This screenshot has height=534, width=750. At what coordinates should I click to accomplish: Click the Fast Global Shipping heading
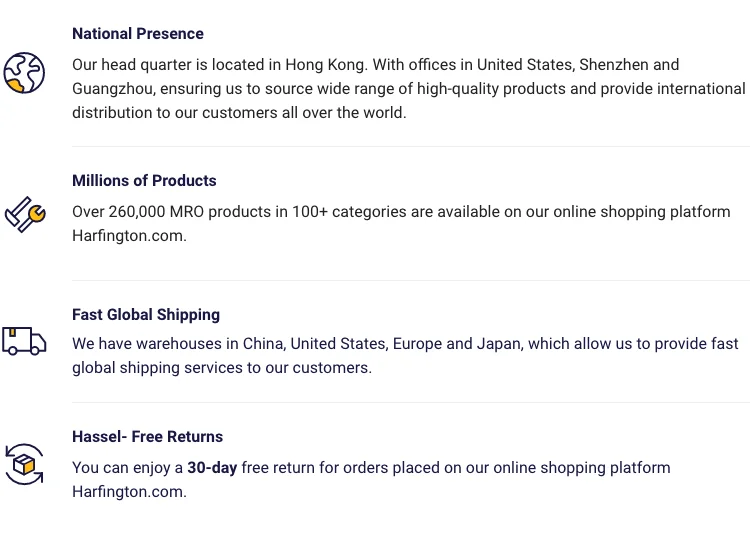[x=146, y=315]
